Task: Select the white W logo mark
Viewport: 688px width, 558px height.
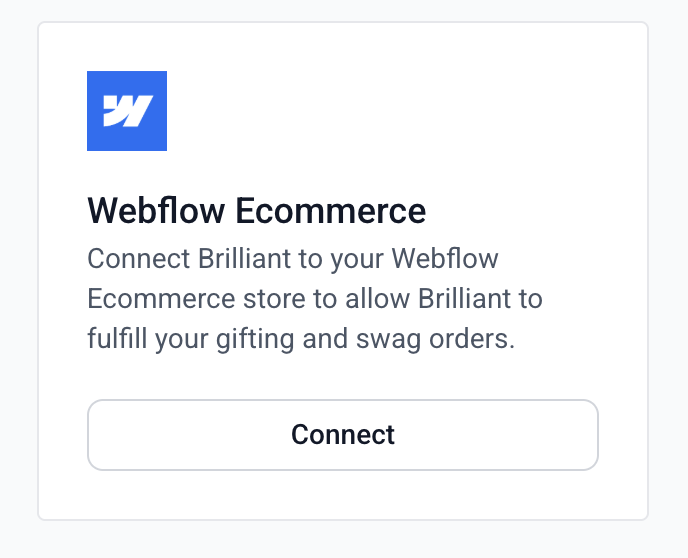Action: (128, 111)
